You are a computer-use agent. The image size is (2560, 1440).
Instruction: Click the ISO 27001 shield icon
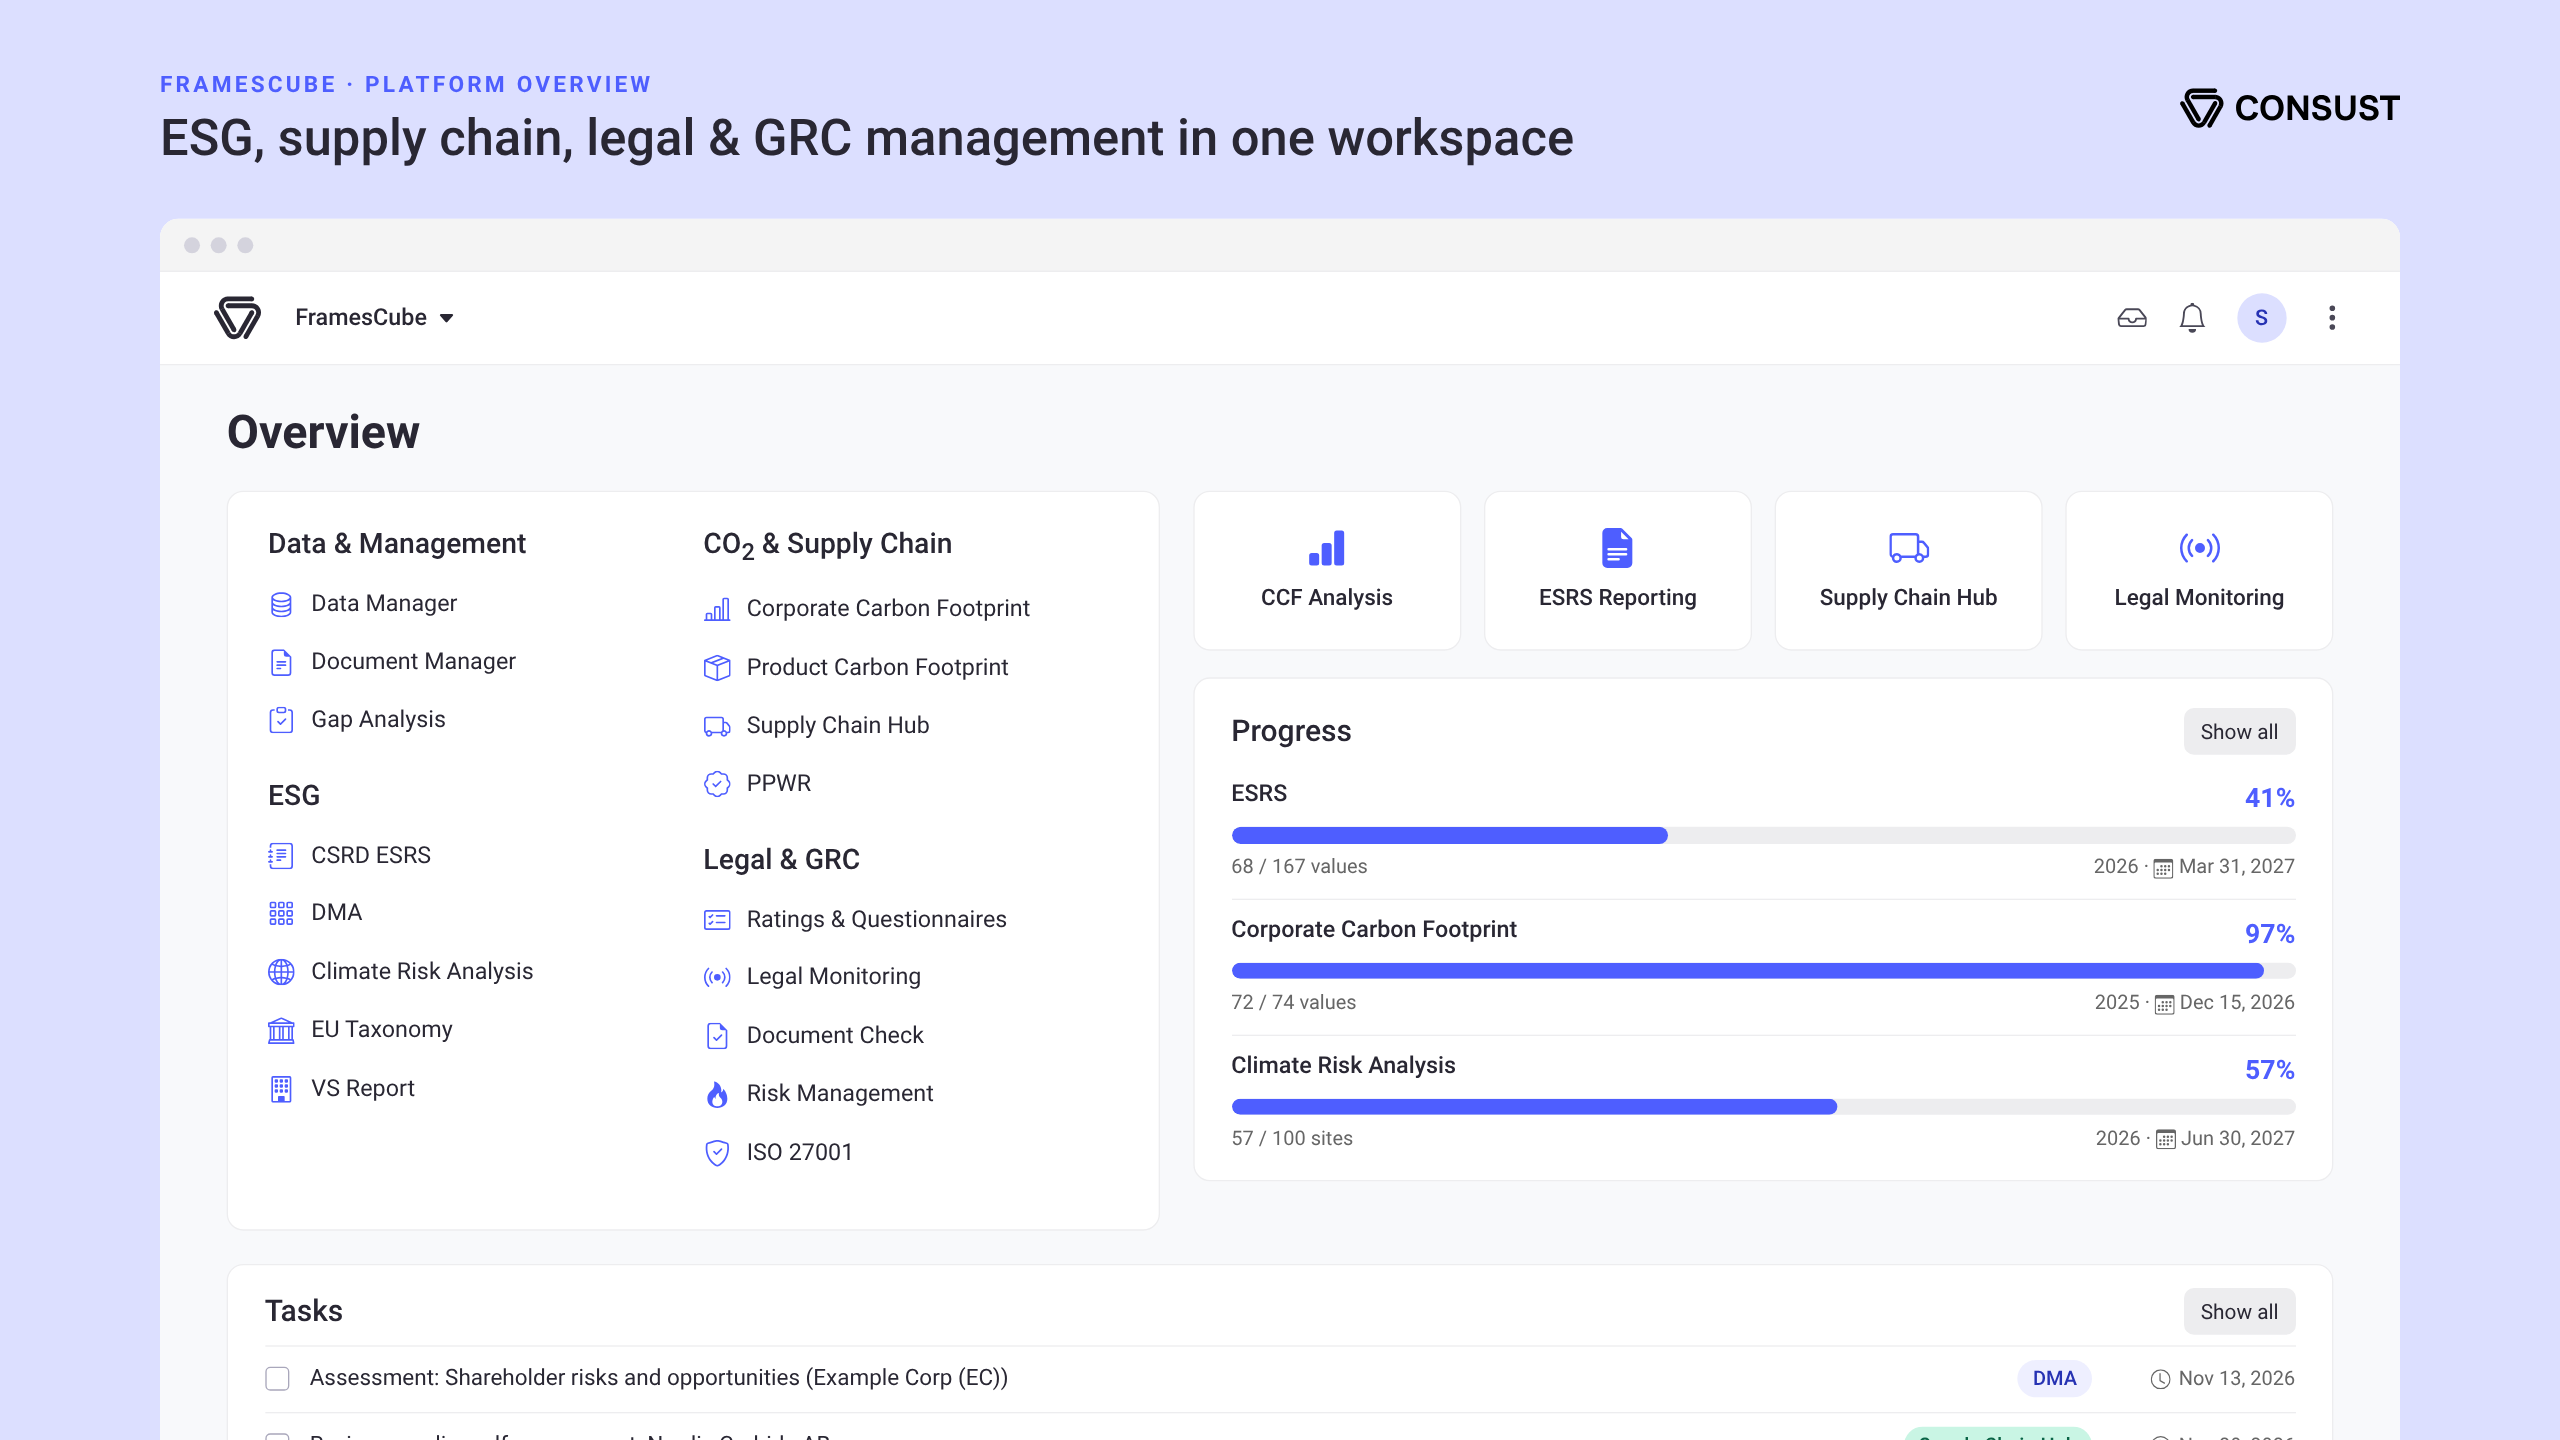[717, 1153]
